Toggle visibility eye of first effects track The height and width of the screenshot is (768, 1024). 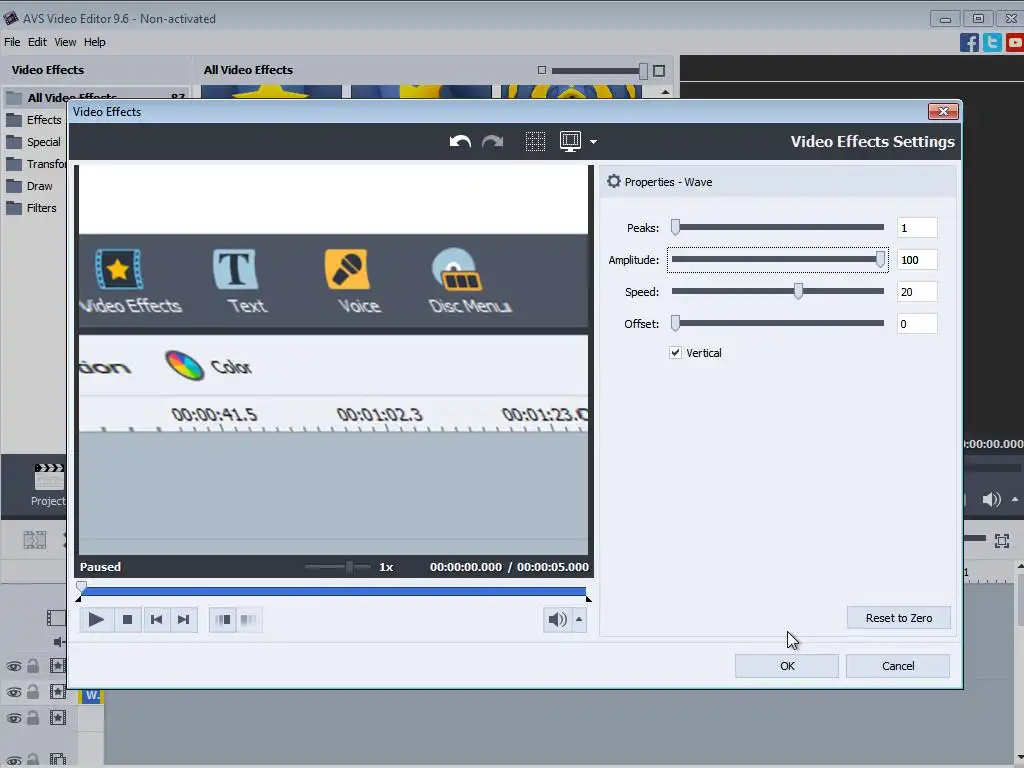click(14, 666)
